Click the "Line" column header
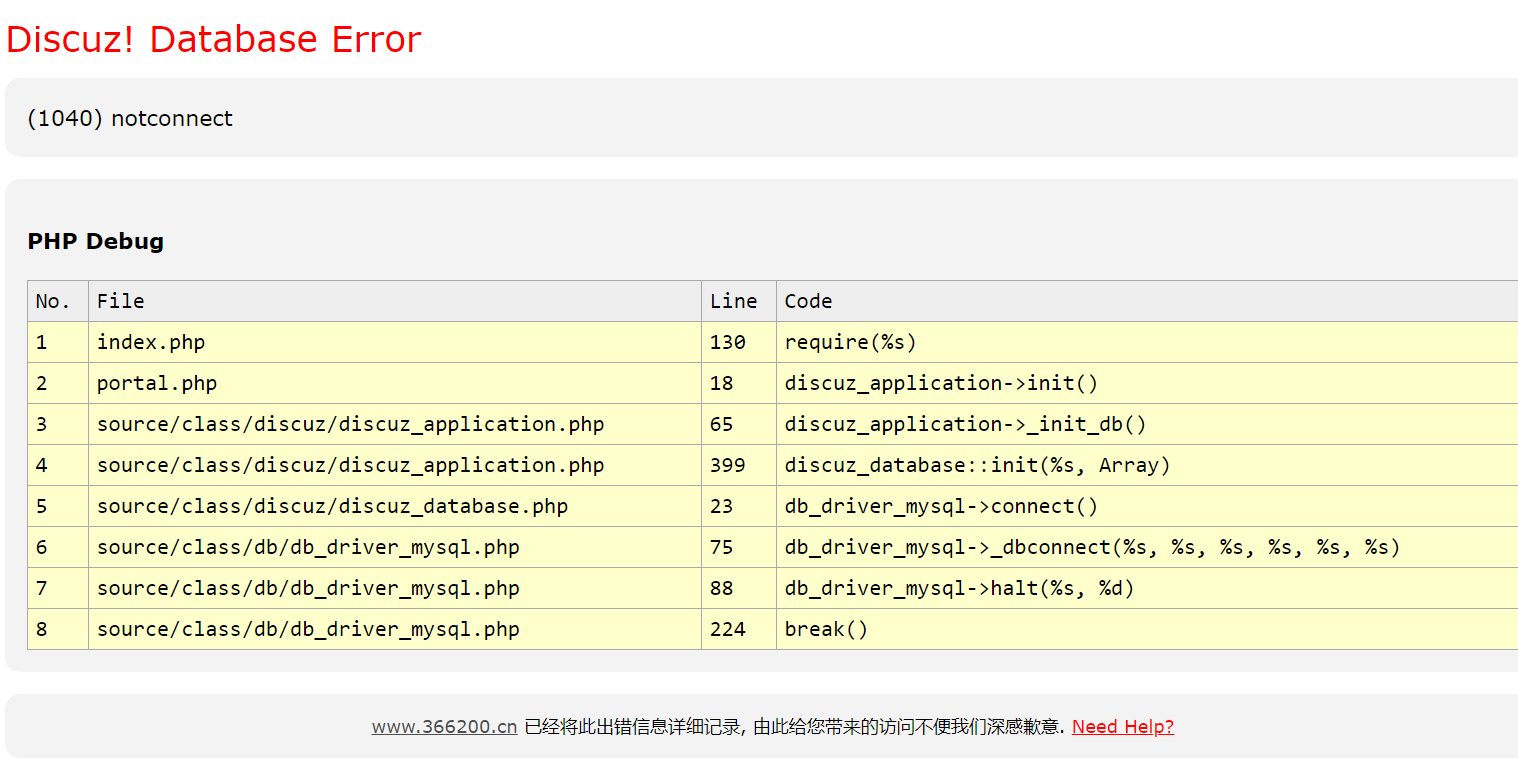This screenshot has height=759, width=1518. 733,301
